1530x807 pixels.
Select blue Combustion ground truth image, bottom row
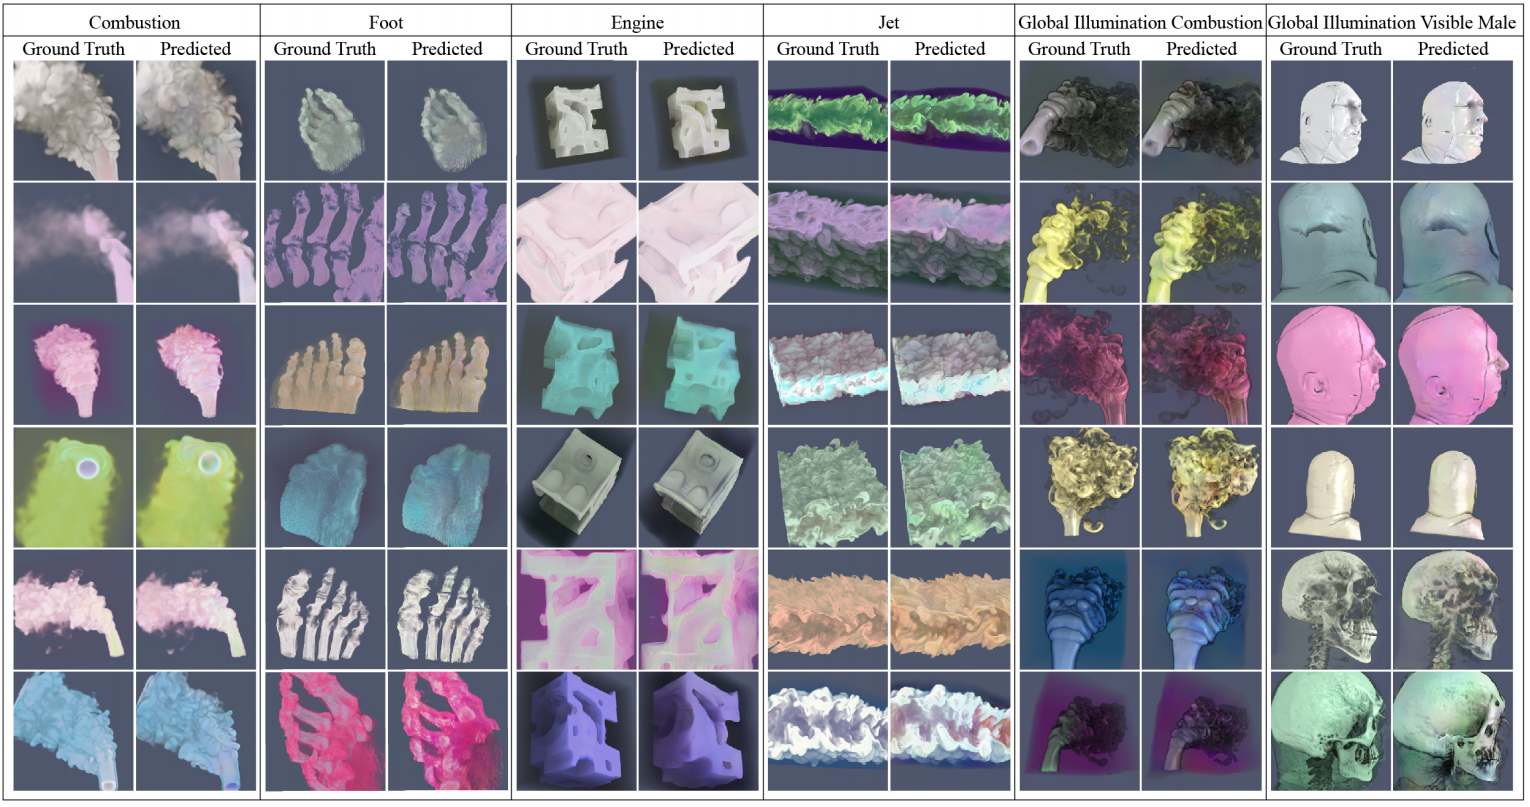click(x=73, y=733)
